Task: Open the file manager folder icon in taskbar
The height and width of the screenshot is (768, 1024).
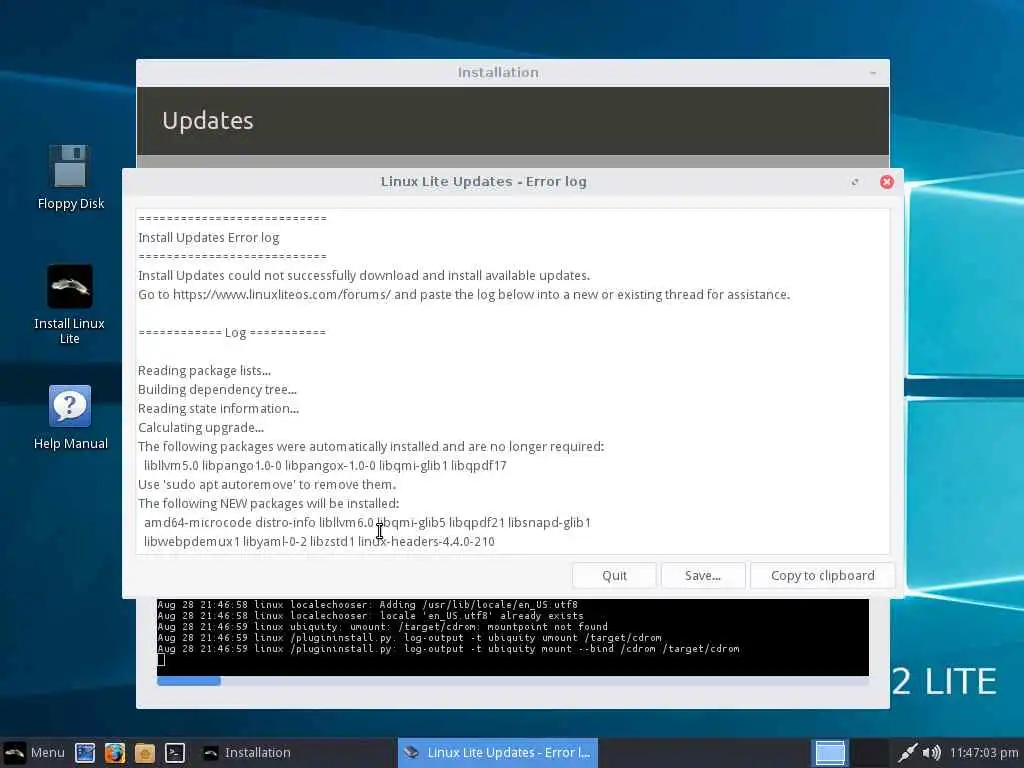Action: [144, 752]
